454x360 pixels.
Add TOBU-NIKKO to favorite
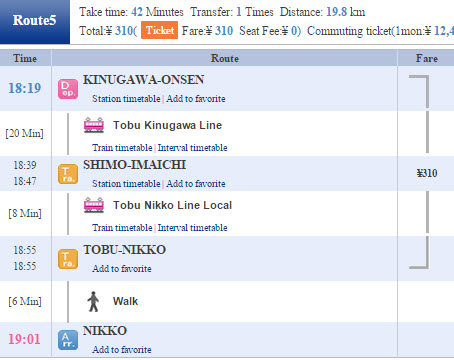(122, 269)
